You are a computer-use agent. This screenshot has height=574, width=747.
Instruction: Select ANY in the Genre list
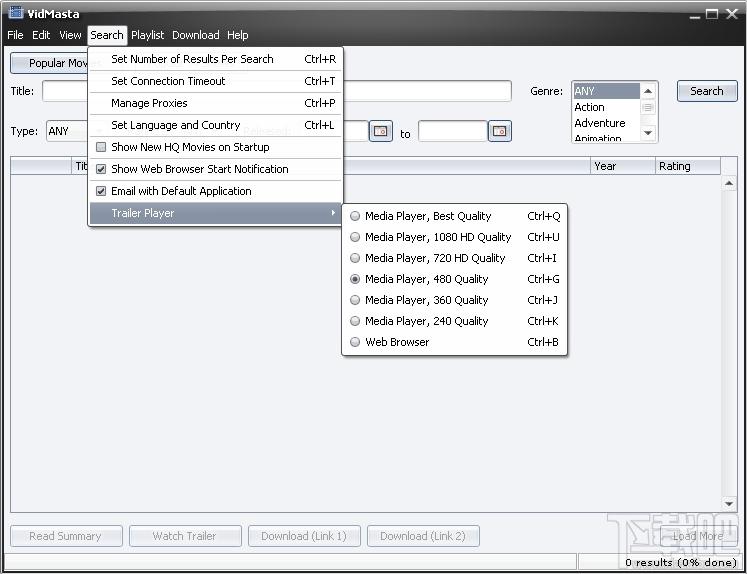coord(606,91)
